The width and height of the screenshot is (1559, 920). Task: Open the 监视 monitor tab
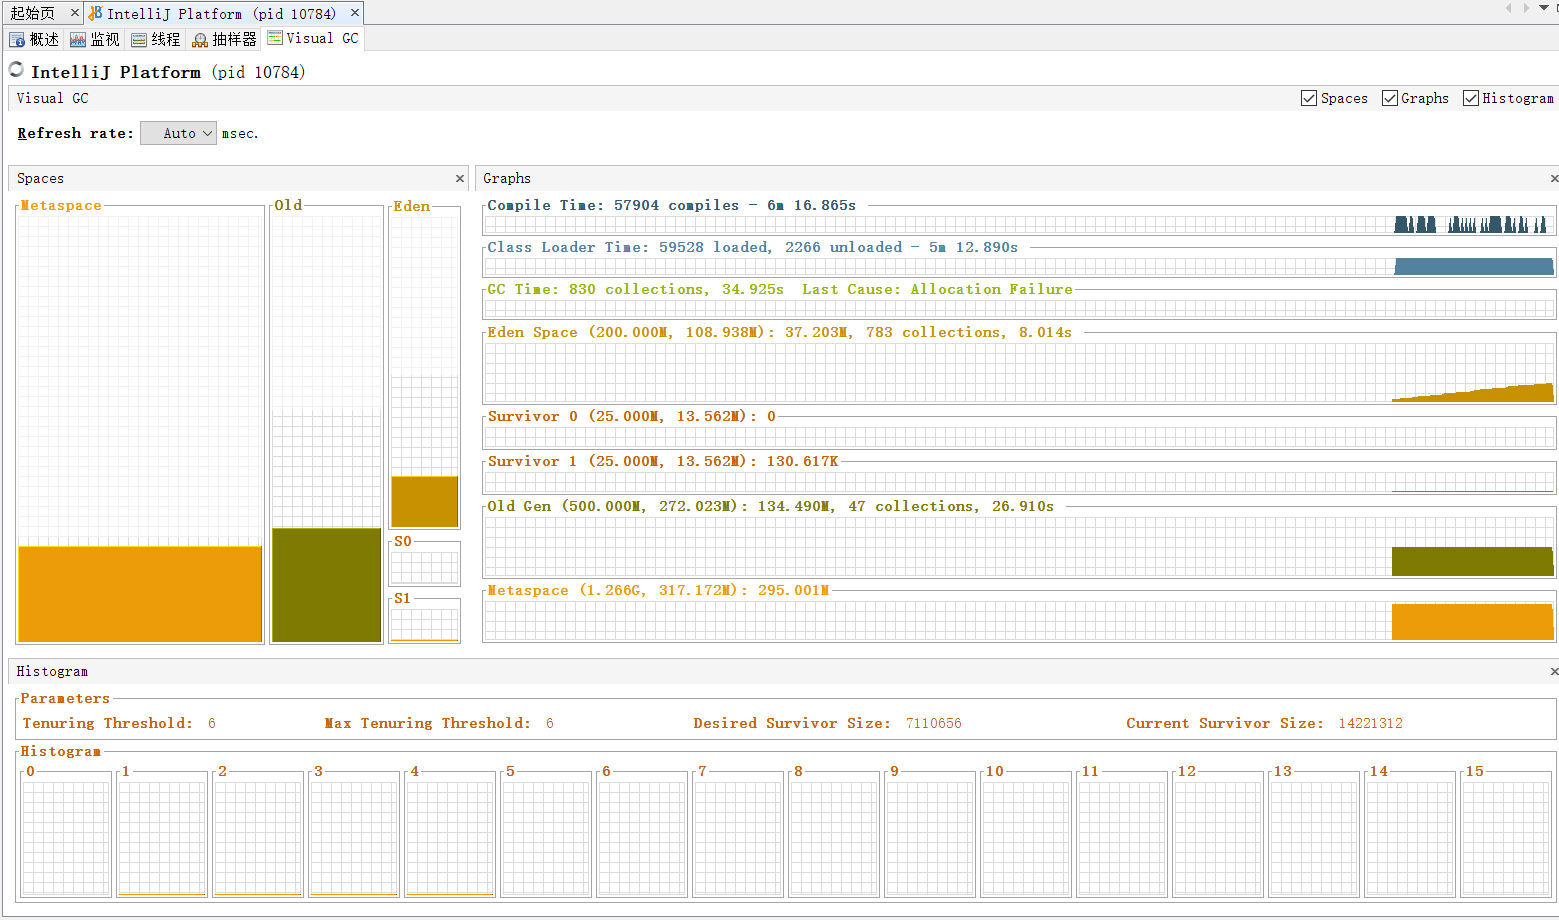pyautogui.click(x=95, y=39)
